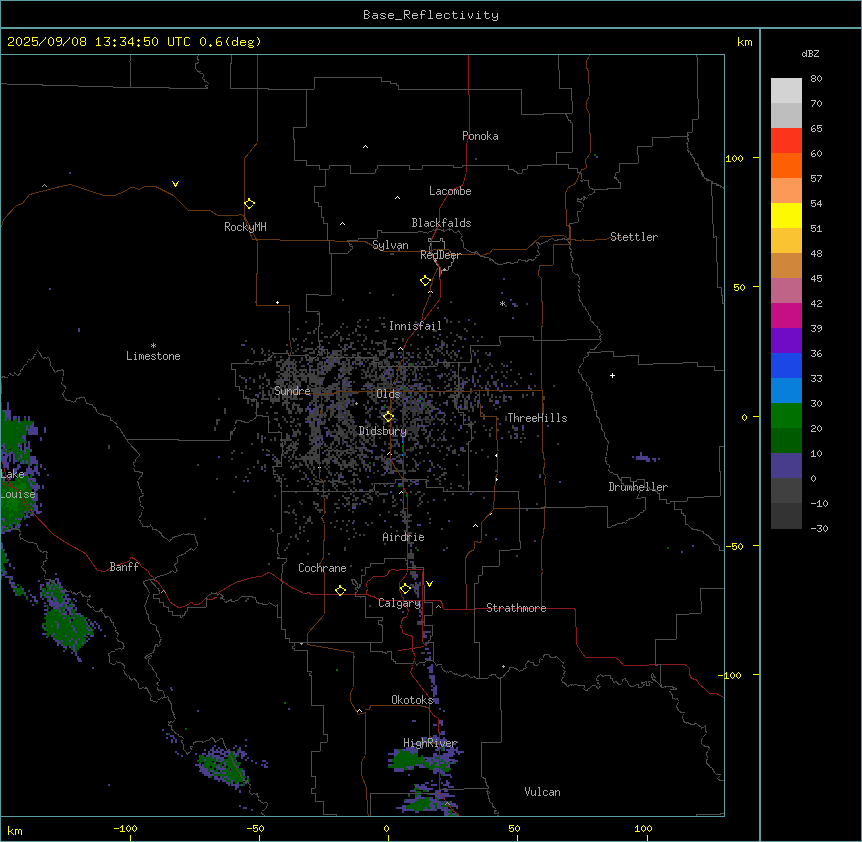Pick the dark green 20 dBZ legend swatch
Screen dimensions: 862x842
pos(786,441)
